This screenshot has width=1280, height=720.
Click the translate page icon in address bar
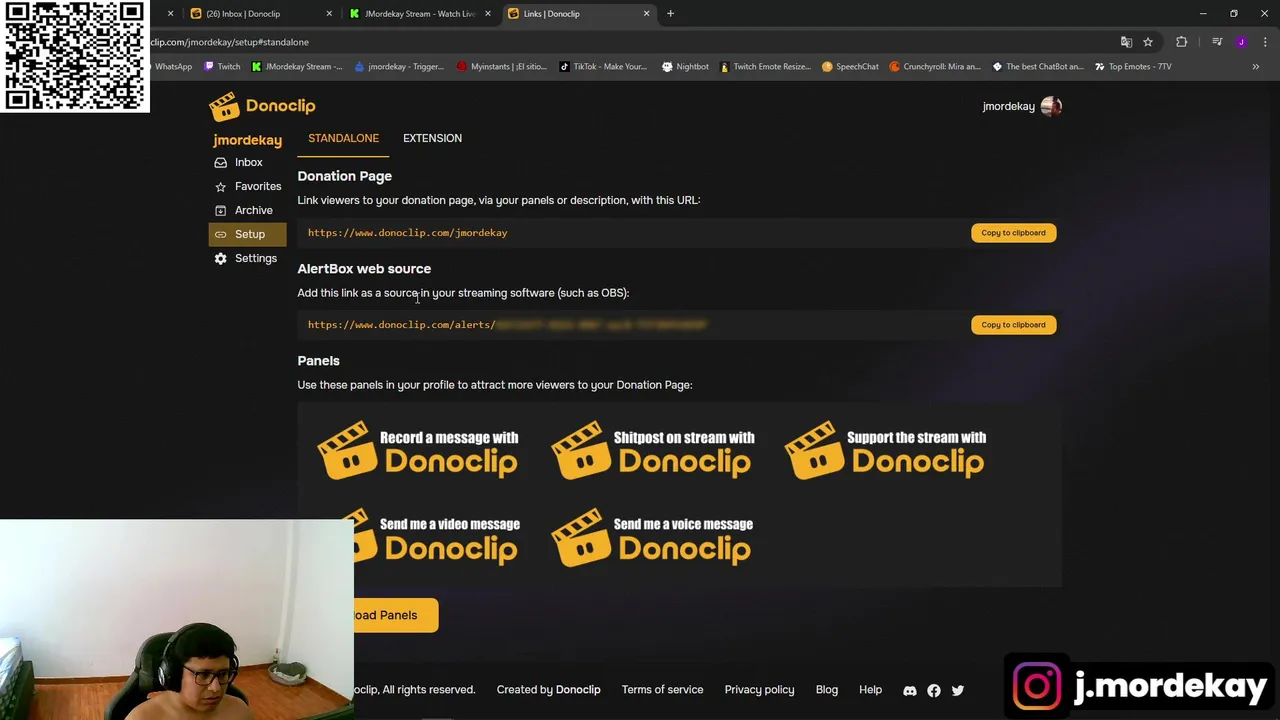click(x=1126, y=42)
